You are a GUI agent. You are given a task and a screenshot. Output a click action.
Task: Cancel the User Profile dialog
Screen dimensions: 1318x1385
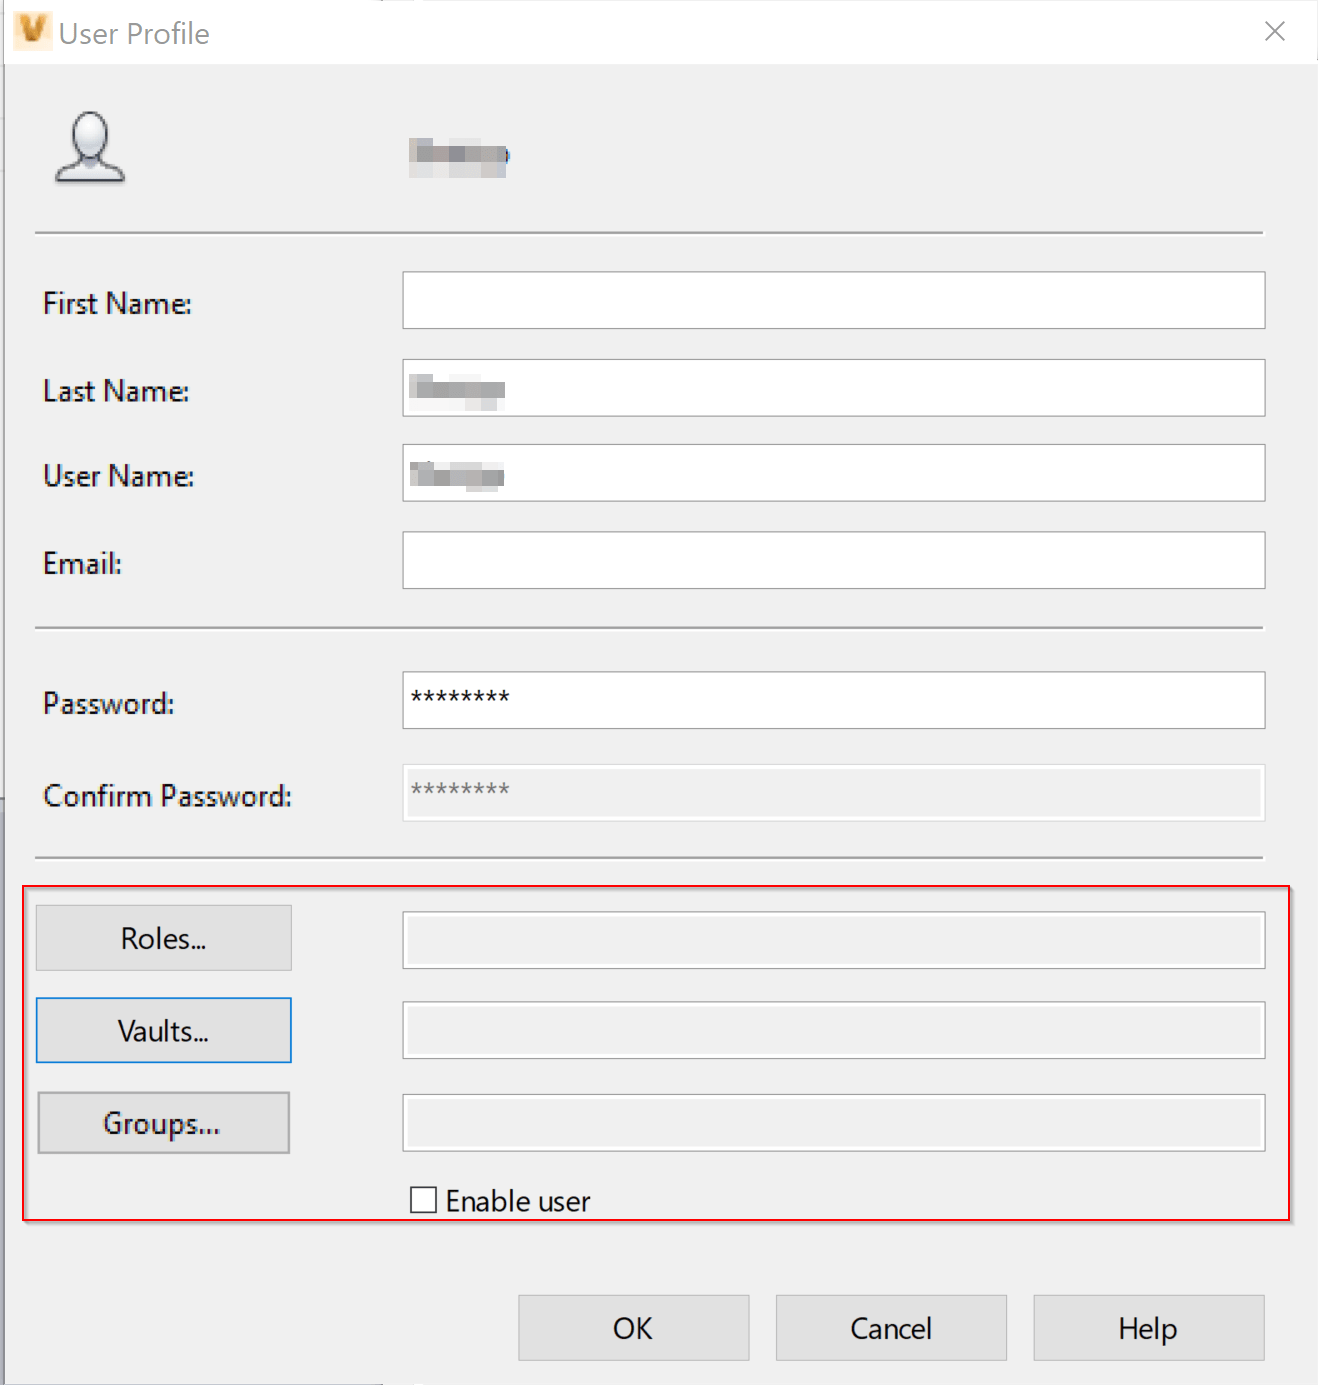[890, 1328]
